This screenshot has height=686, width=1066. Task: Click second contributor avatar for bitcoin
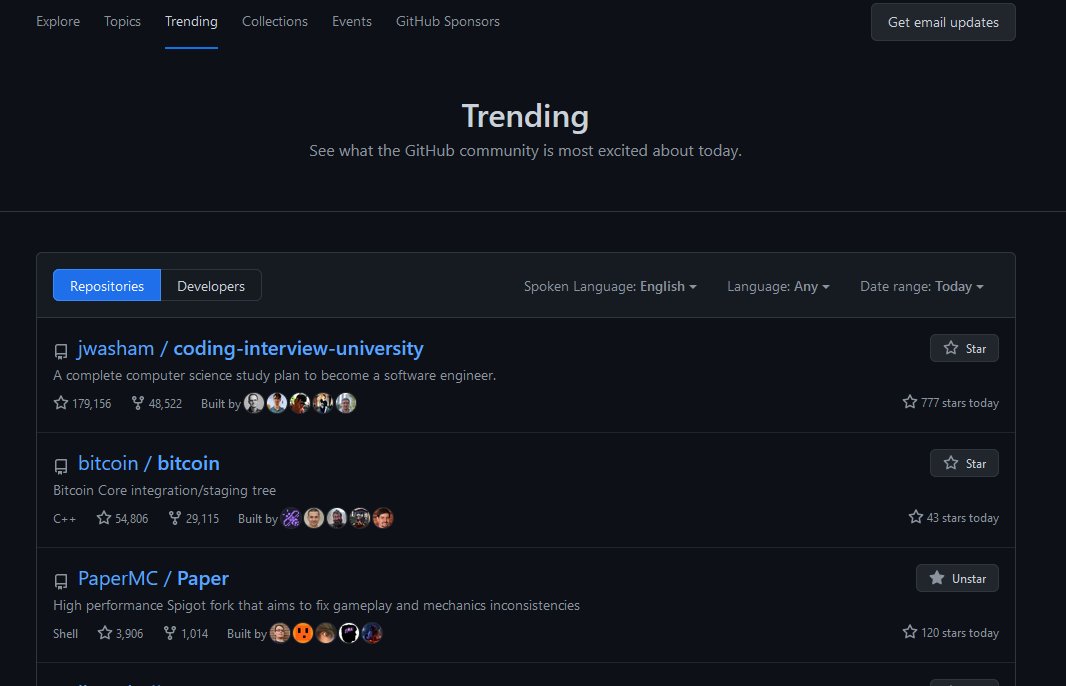pos(313,518)
